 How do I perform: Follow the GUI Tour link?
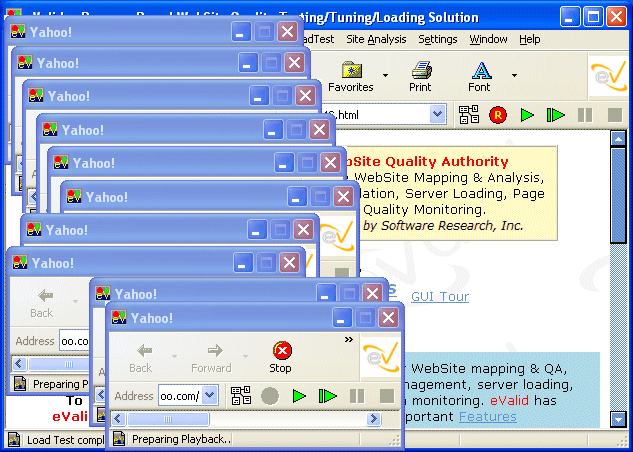(440, 297)
